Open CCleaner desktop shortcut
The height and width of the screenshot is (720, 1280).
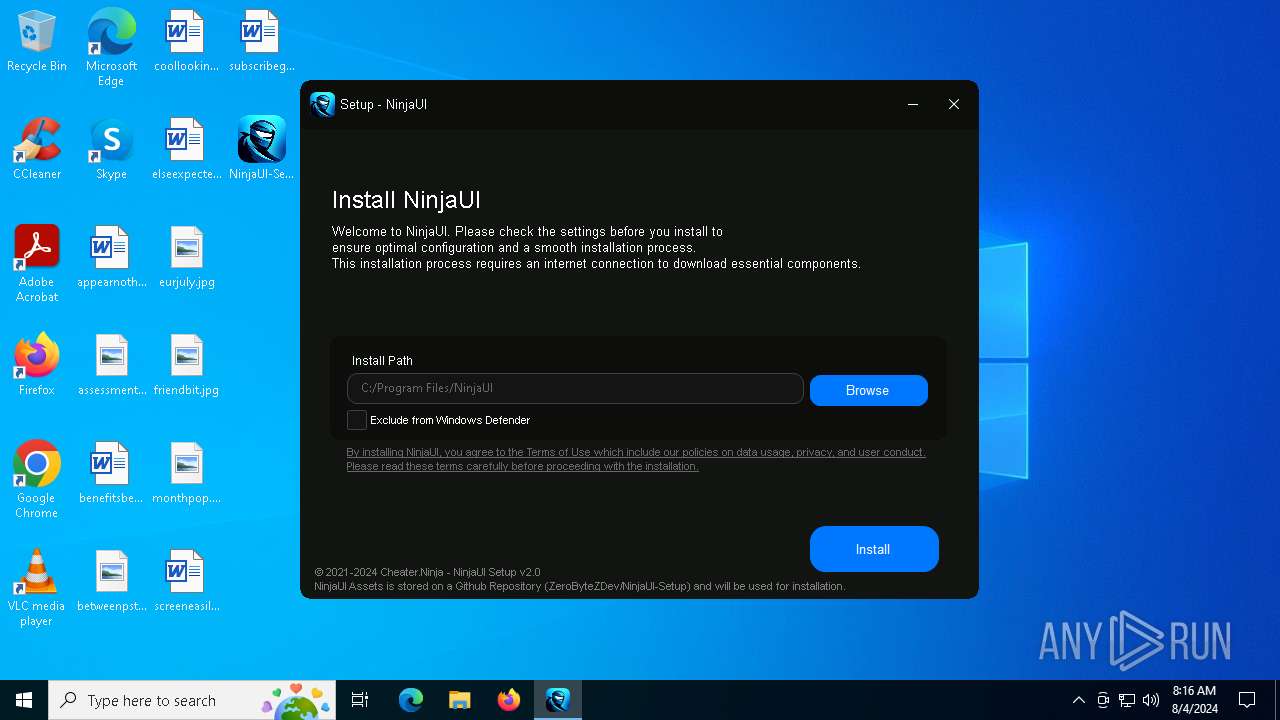(37, 150)
